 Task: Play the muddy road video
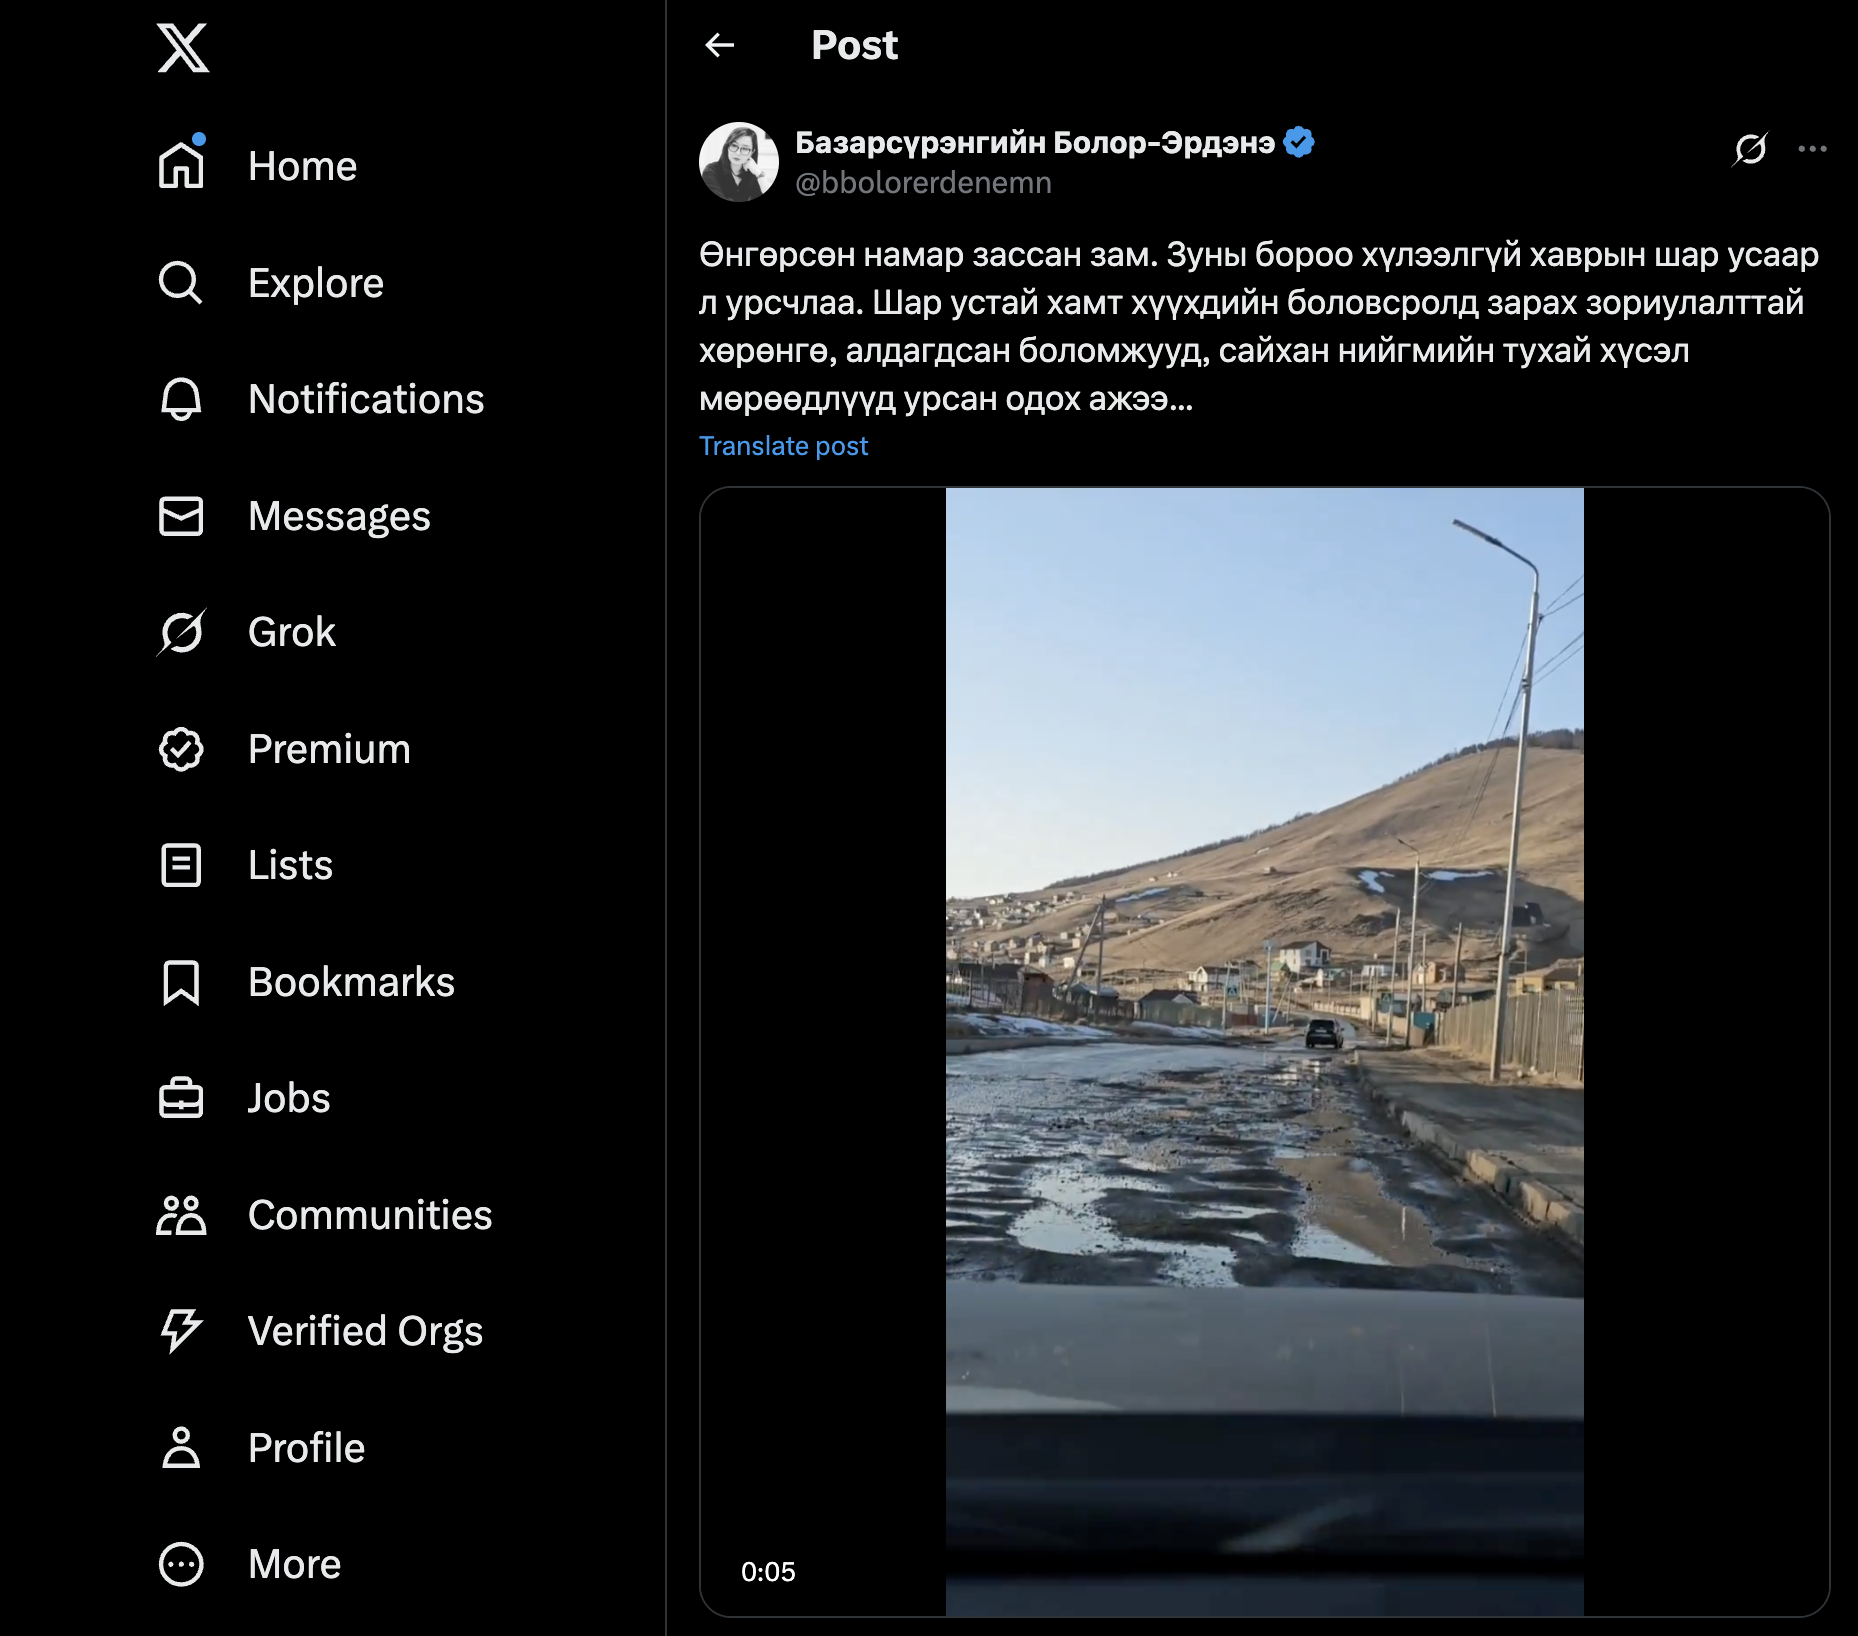coord(1264,1050)
